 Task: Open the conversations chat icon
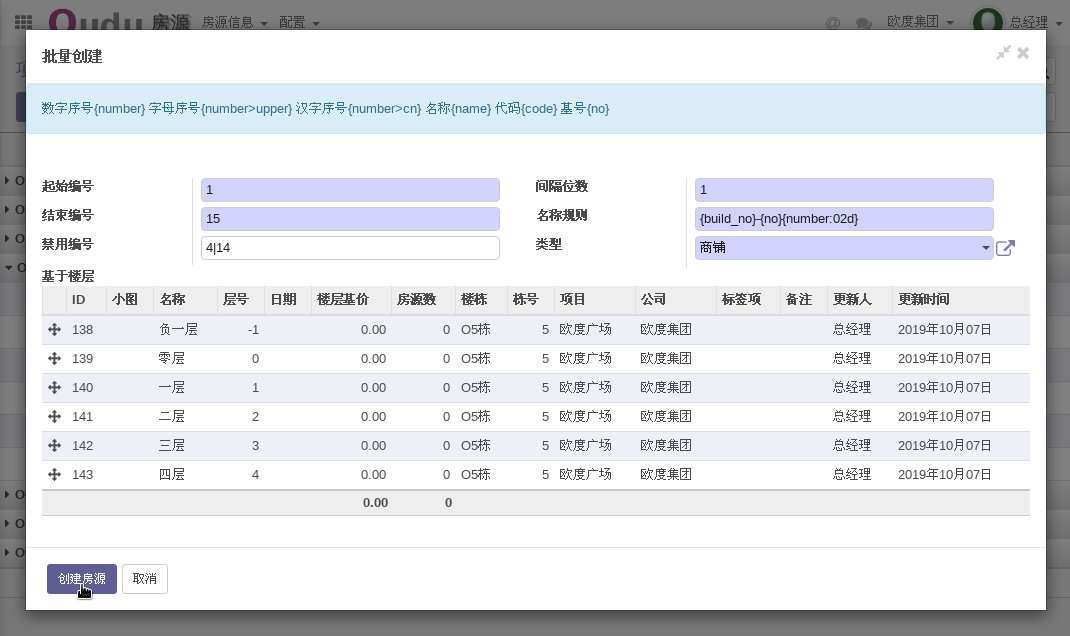click(x=863, y=23)
